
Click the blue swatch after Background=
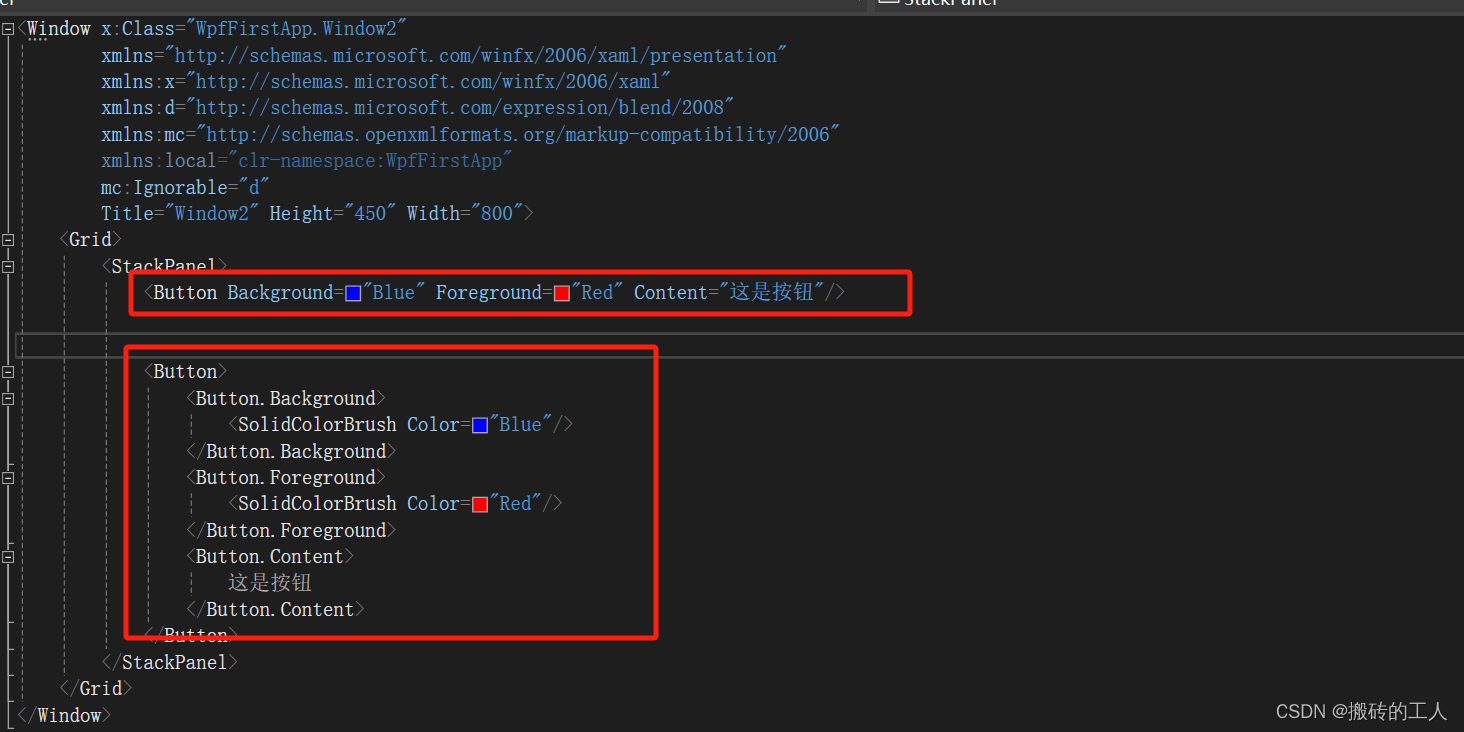pos(353,293)
